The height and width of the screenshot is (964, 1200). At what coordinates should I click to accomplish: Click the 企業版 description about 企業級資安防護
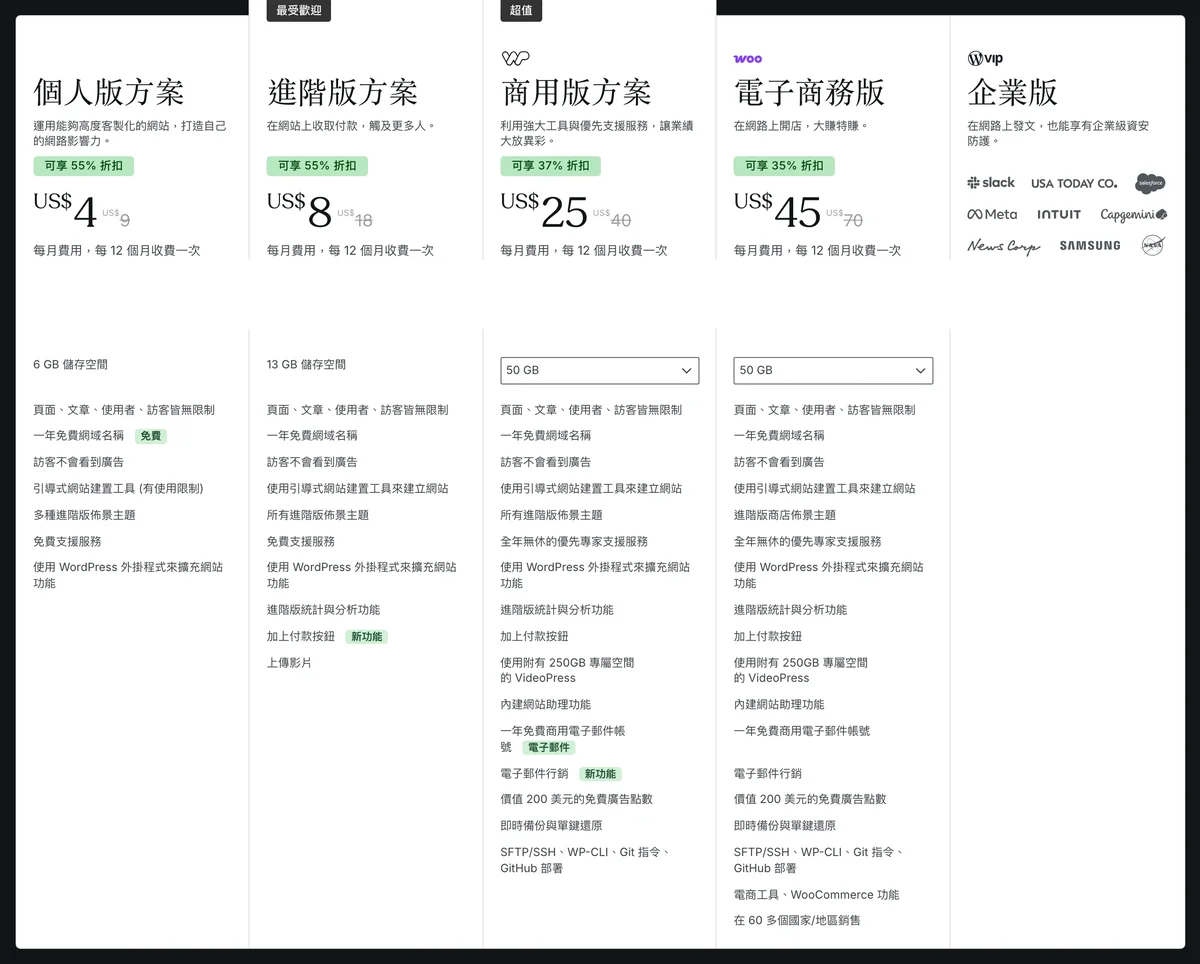[x=1058, y=133]
